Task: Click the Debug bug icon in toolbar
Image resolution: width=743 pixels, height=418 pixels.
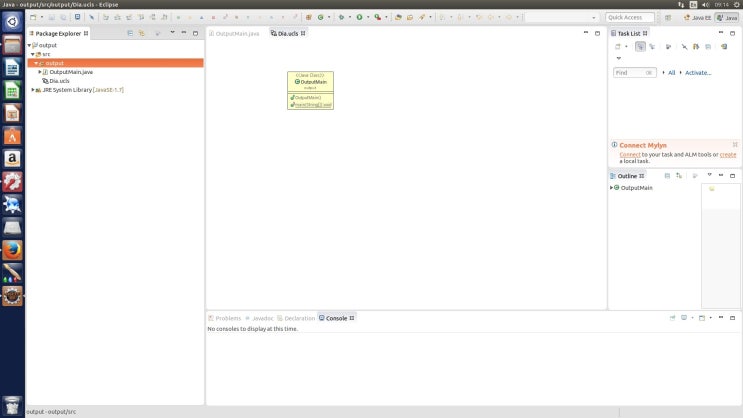Action: pyautogui.click(x=341, y=17)
